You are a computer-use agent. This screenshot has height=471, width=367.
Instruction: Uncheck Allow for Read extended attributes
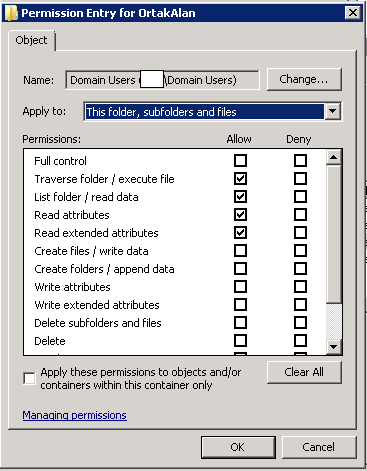240,233
